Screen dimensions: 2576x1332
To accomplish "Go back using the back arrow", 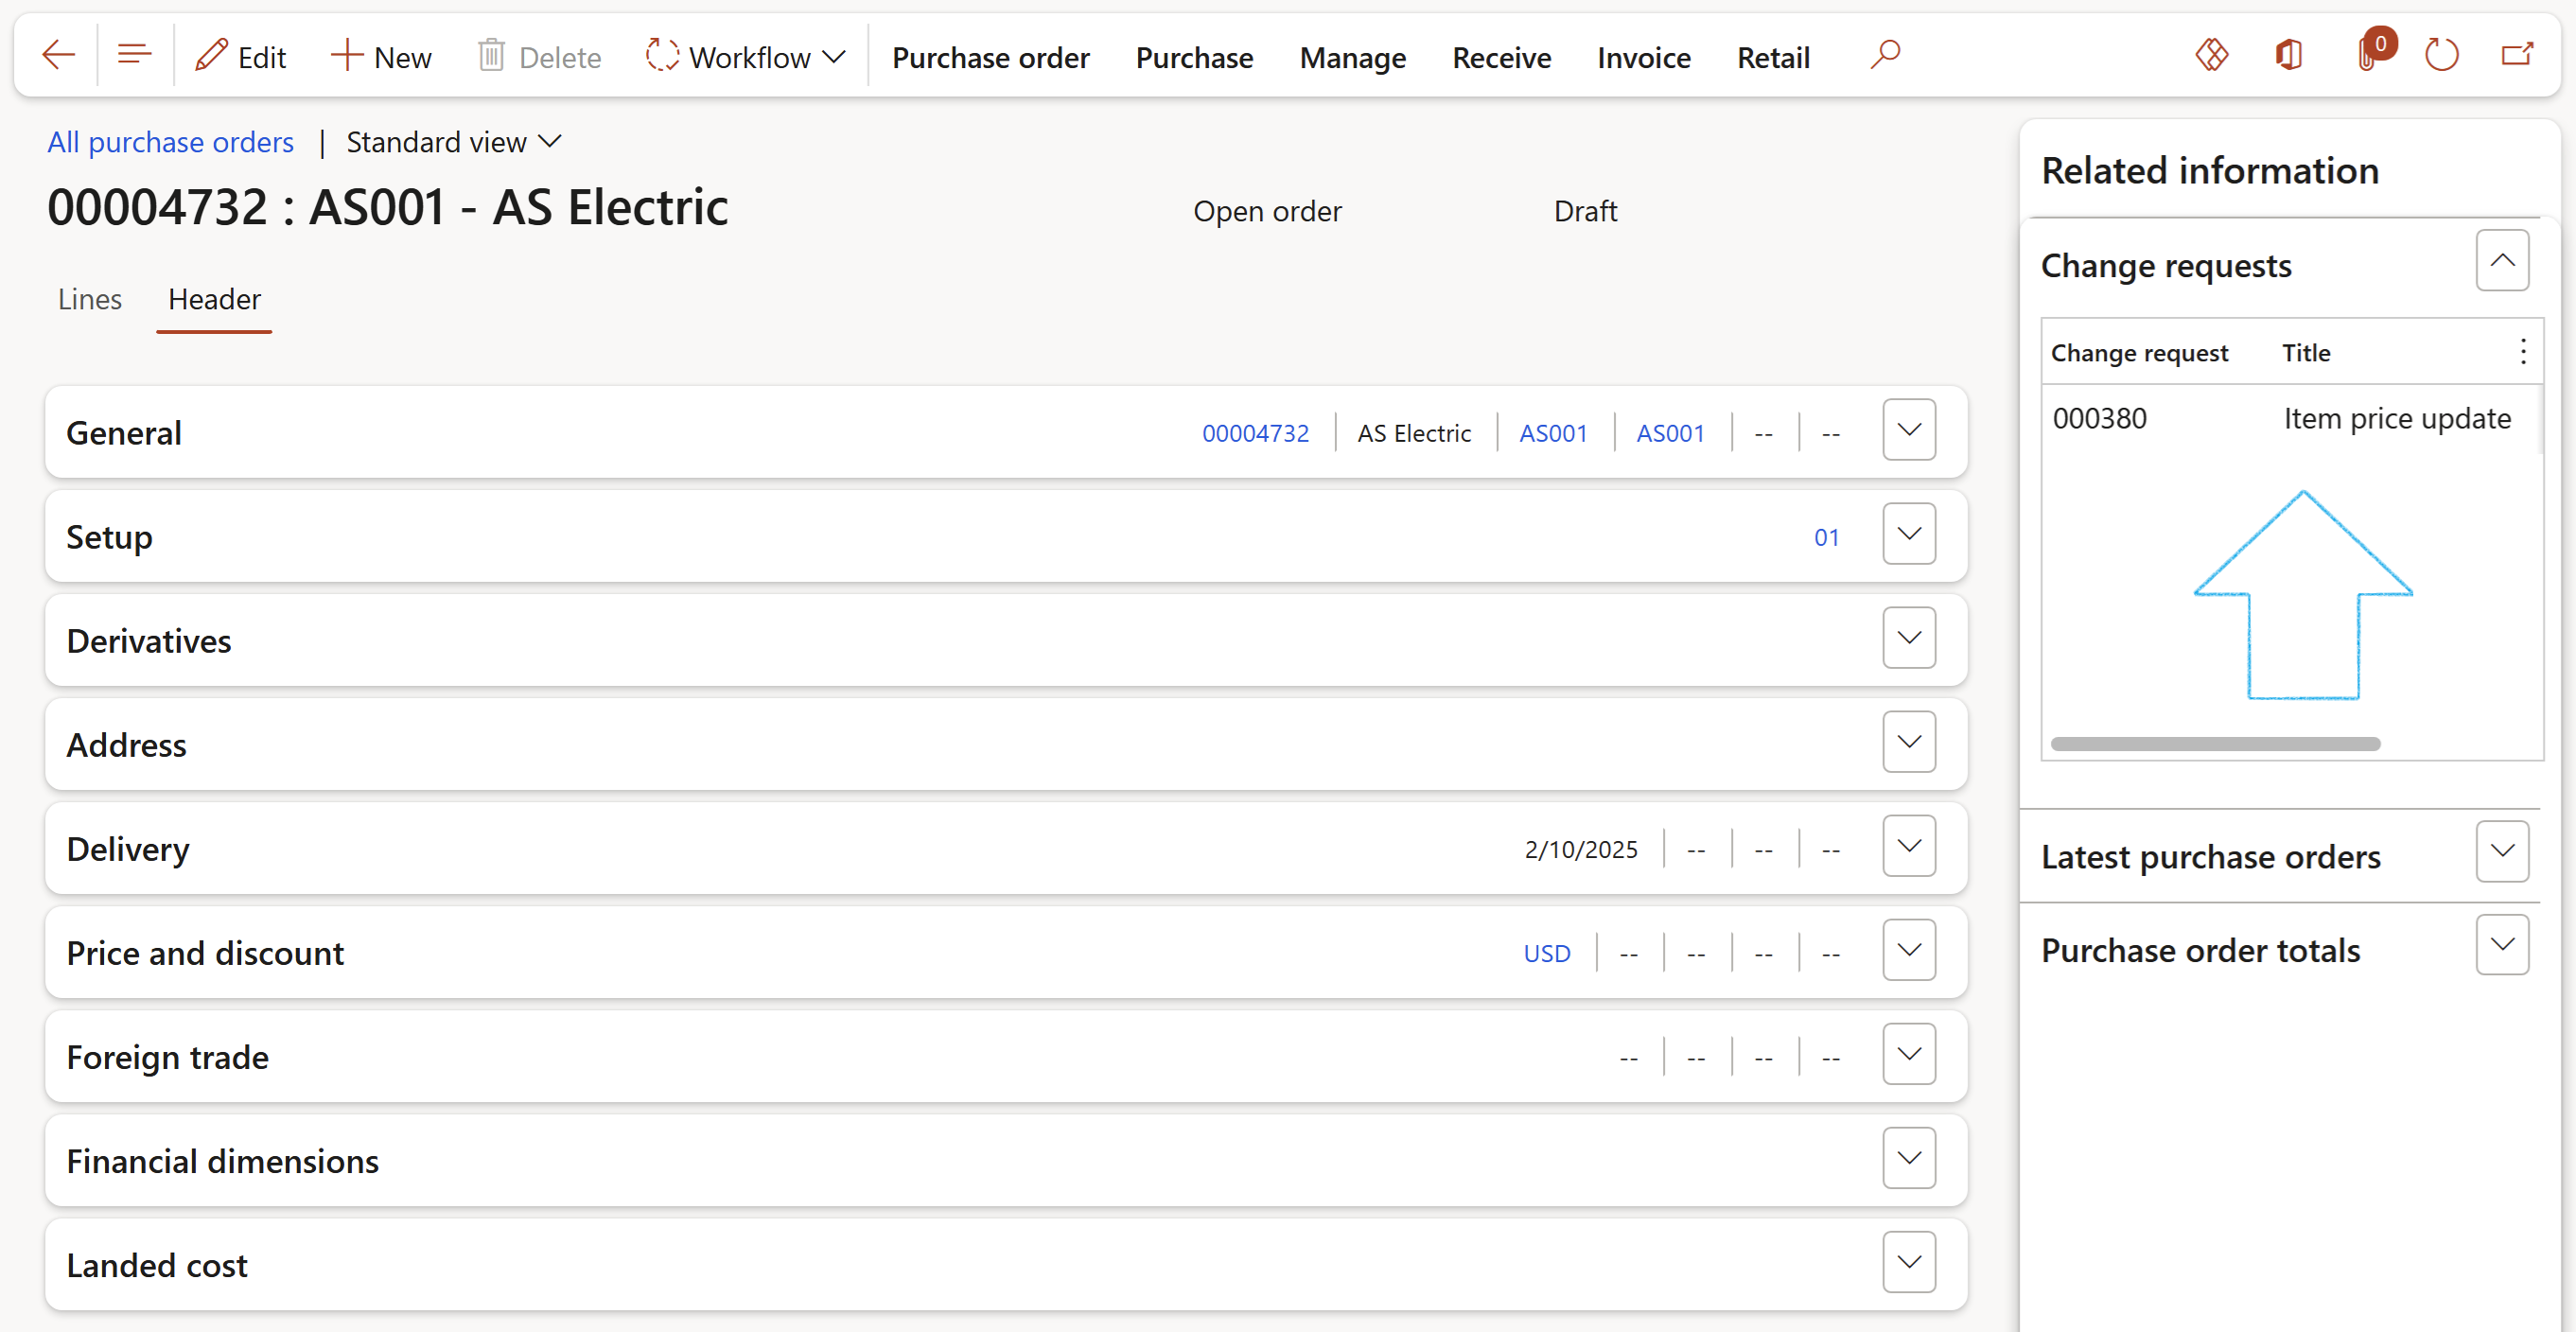I will pos(58,55).
